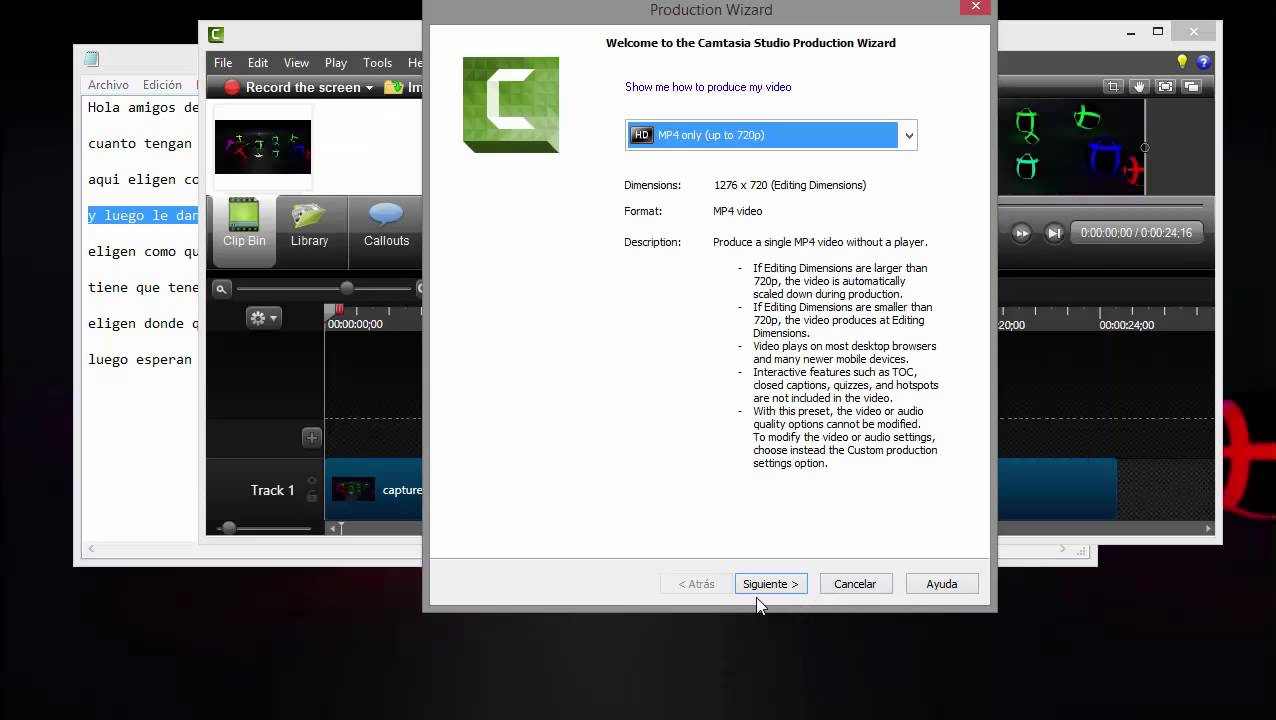Click the Siguiente > button
Image resolution: width=1276 pixels, height=720 pixels.
771,584
